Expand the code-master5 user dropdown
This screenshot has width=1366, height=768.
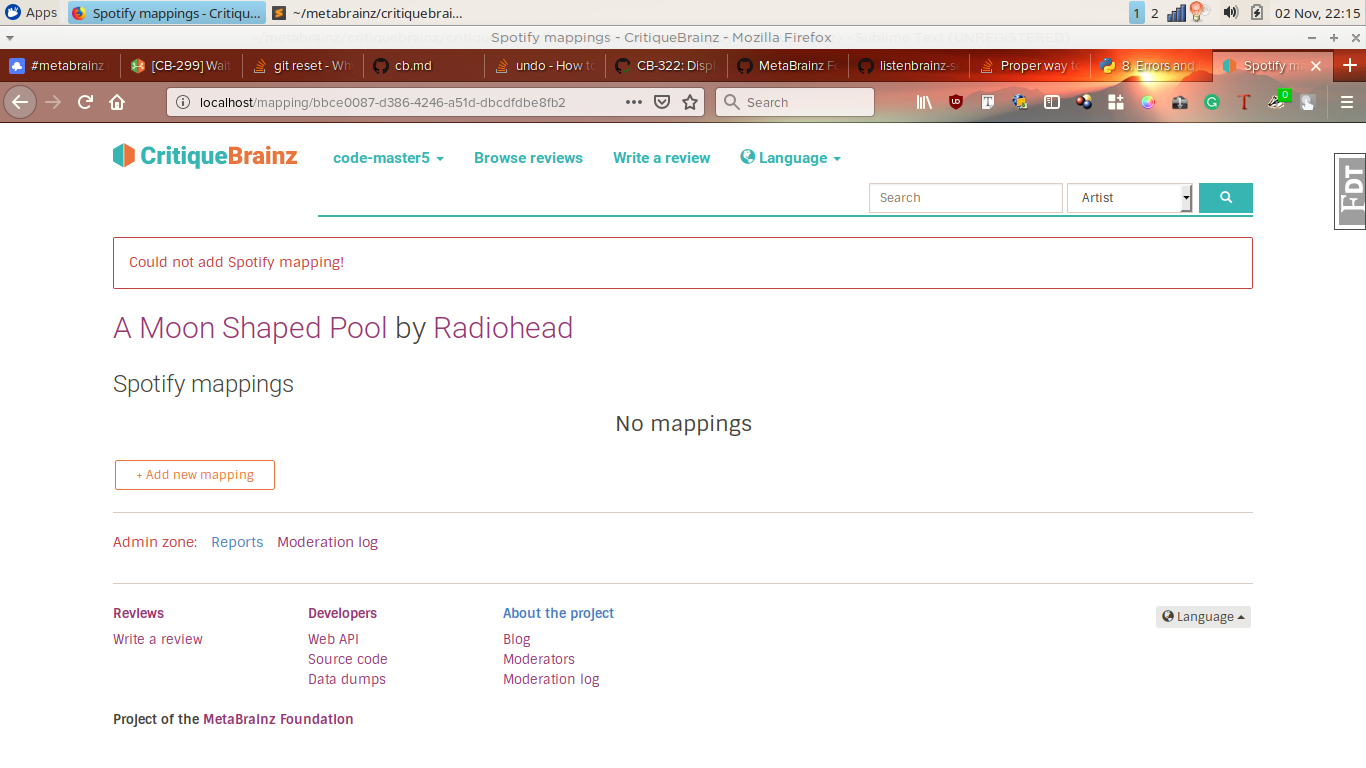(x=388, y=158)
